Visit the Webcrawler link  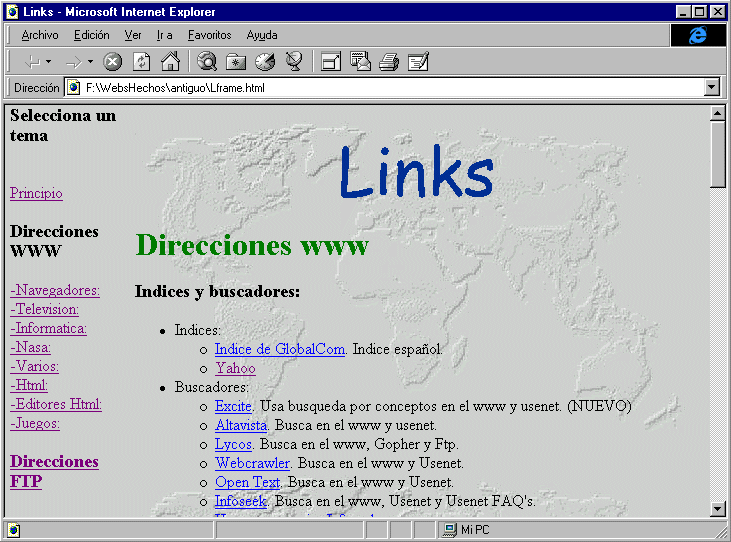pos(252,463)
